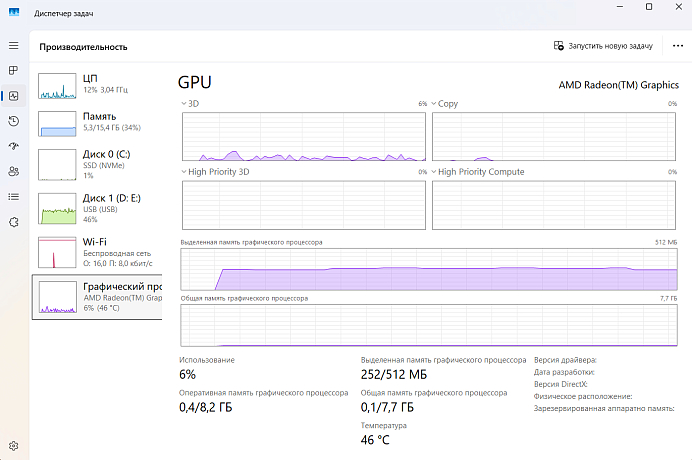Open the Details page icon
The width and height of the screenshot is (692, 460).
point(13,196)
